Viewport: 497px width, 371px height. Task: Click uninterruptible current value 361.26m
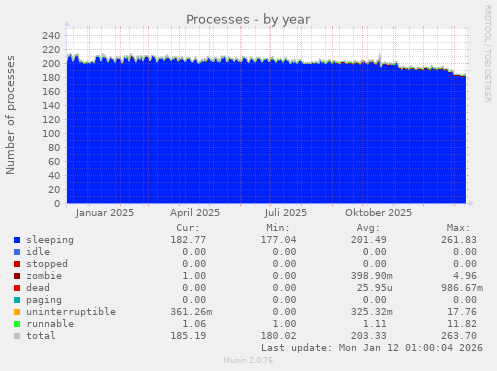coord(191,312)
